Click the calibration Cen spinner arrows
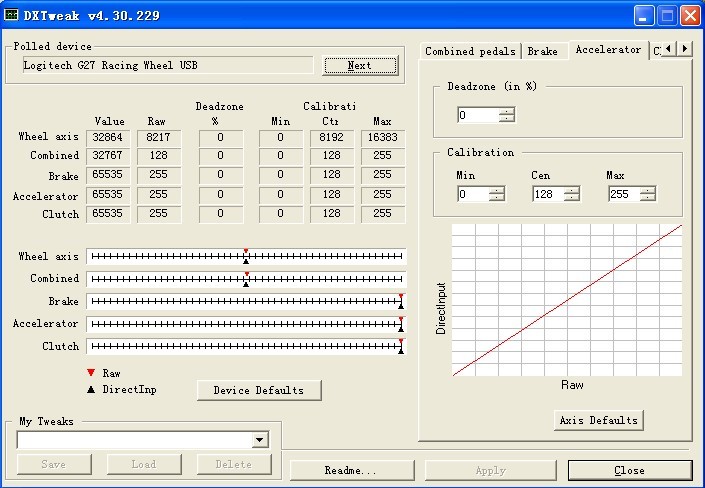The image size is (705, 488). (x=572, y=194)
